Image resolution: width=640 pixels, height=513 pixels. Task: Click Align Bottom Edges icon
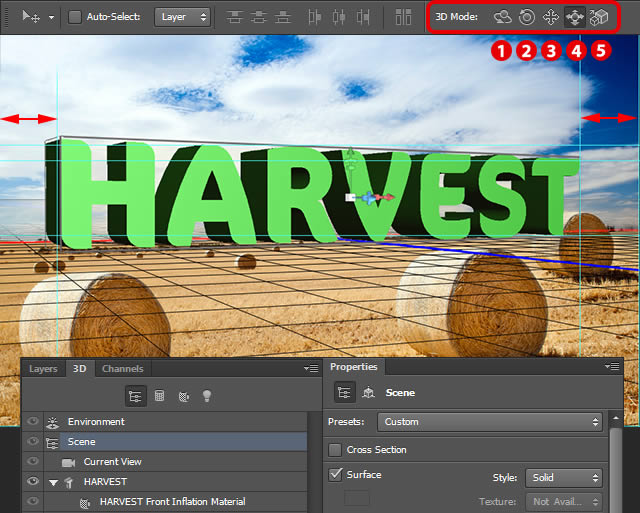pyautogui.click(x=283, y=17)
